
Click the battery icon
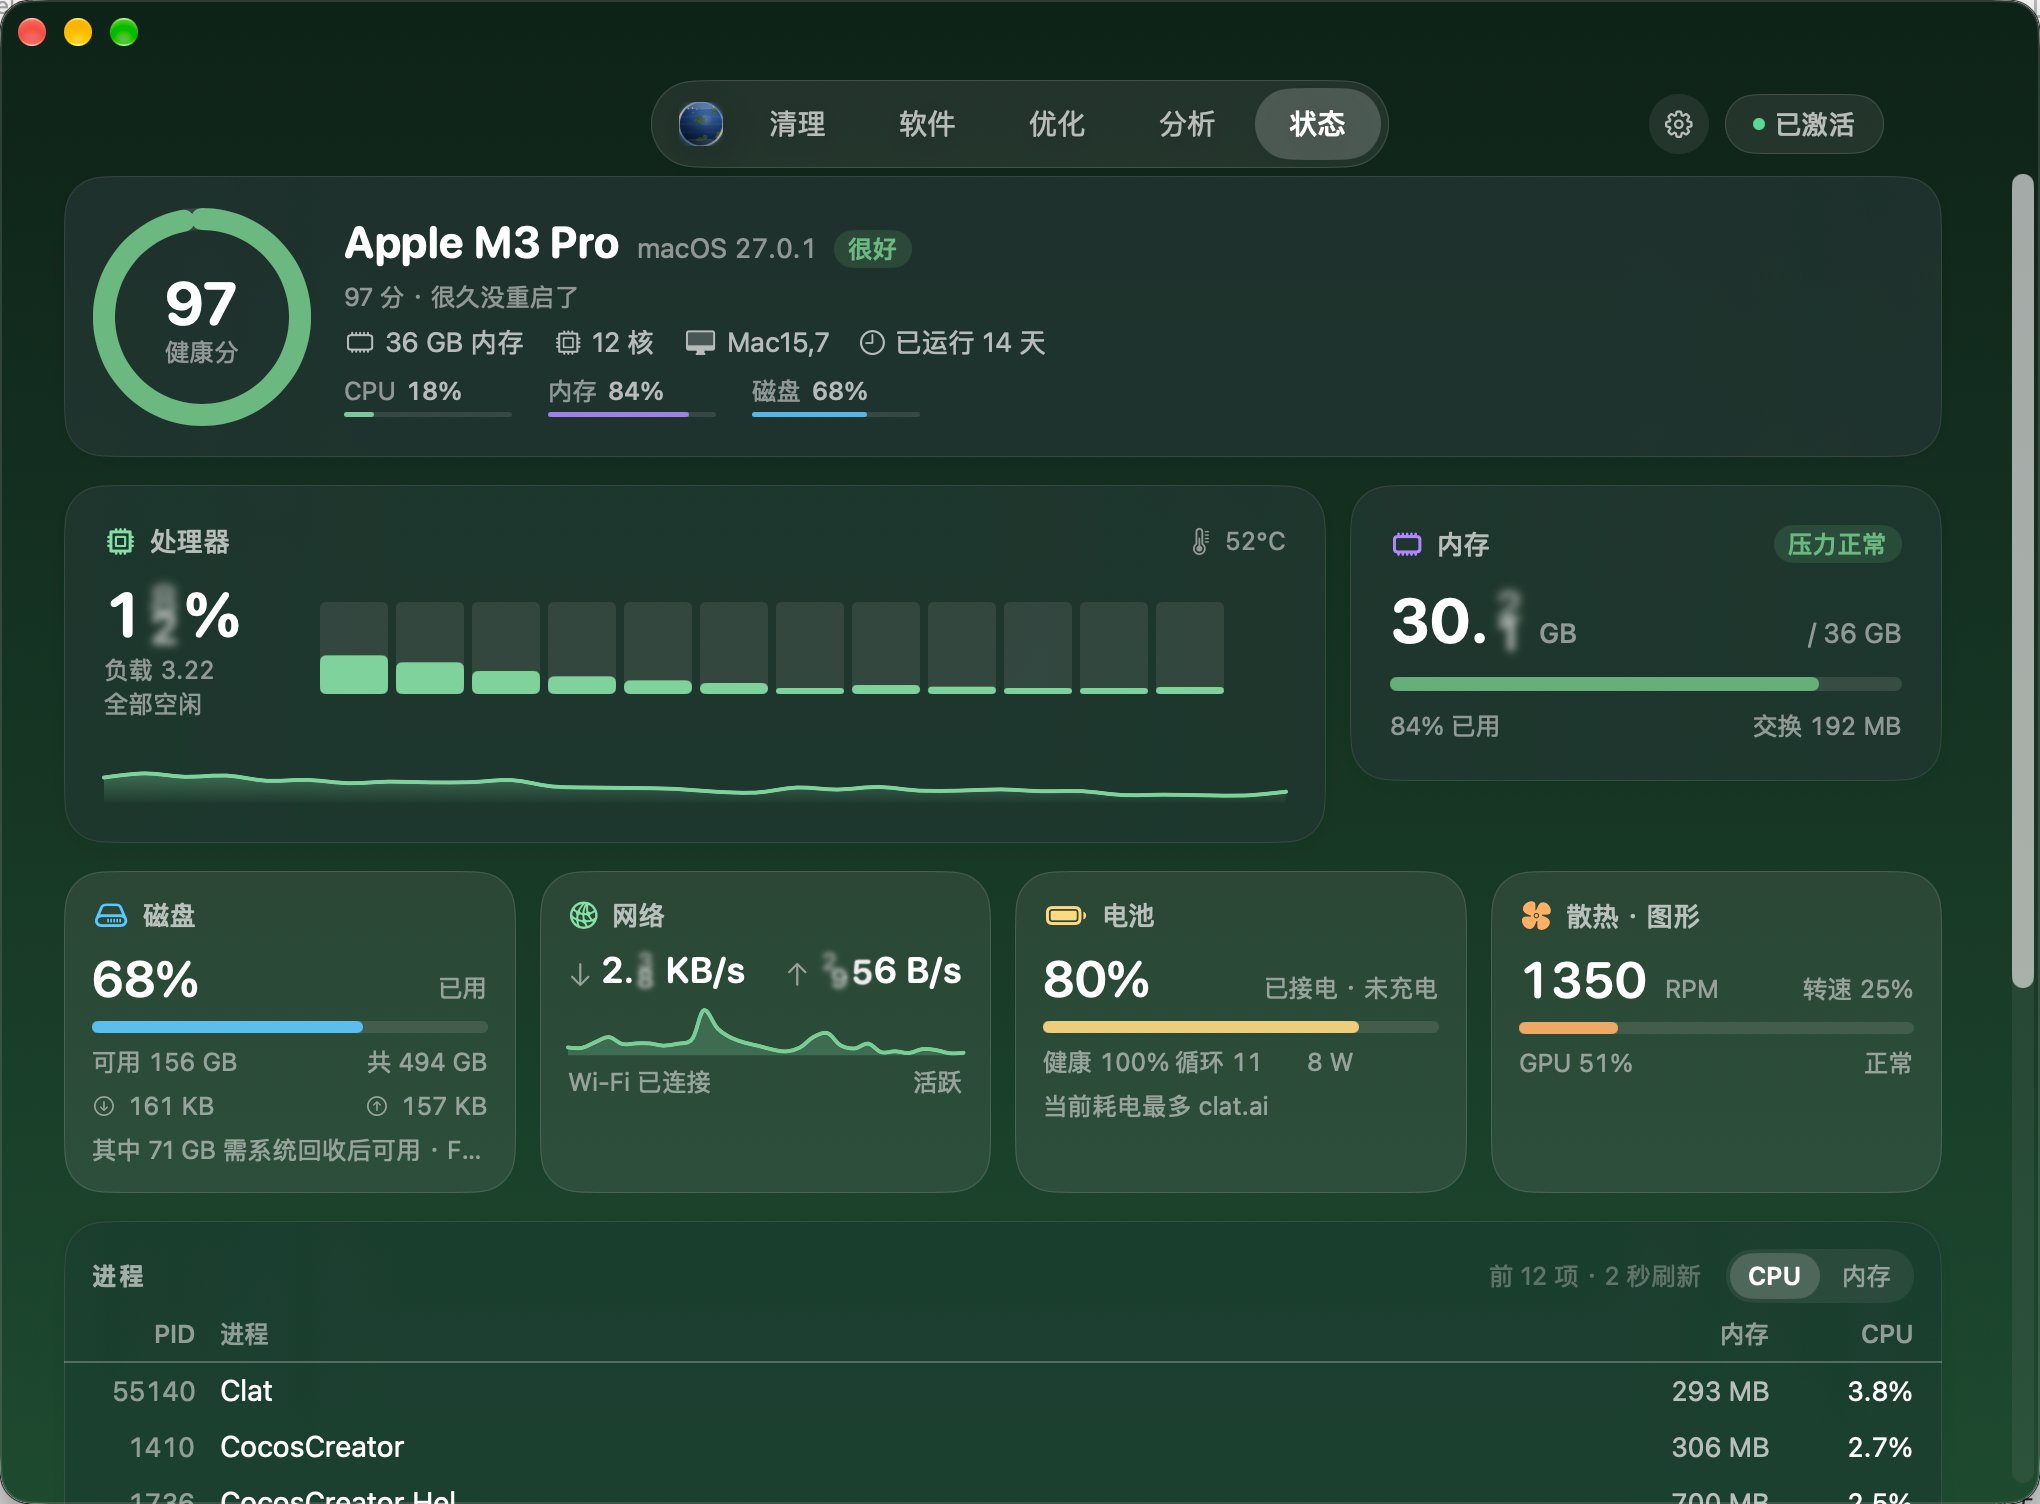click(x=1065, y=915)
